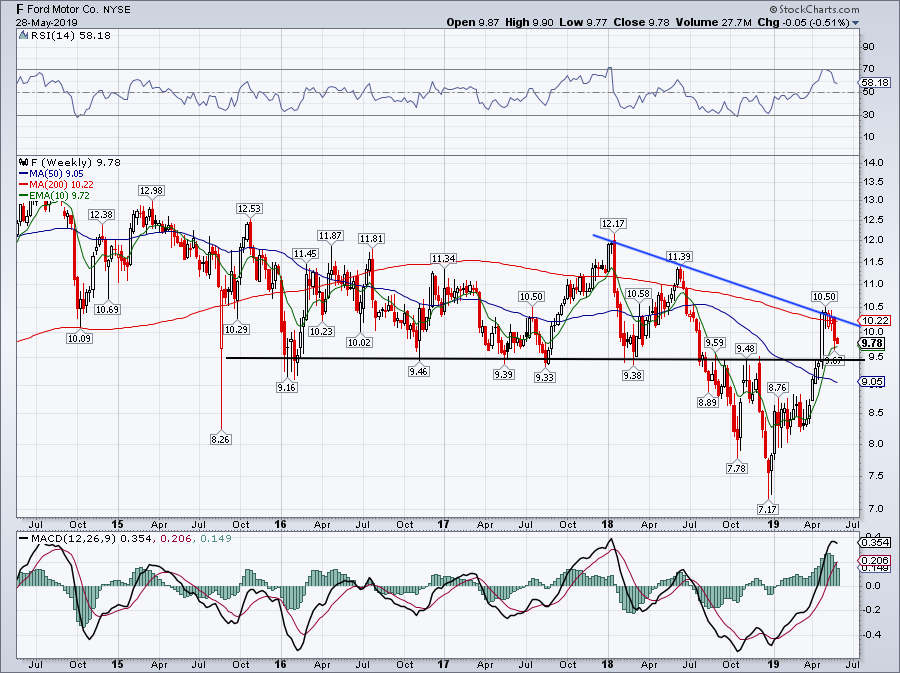Click the 9.39 low price label
This screenshot has height=673, width=900.
coord(503,374)
